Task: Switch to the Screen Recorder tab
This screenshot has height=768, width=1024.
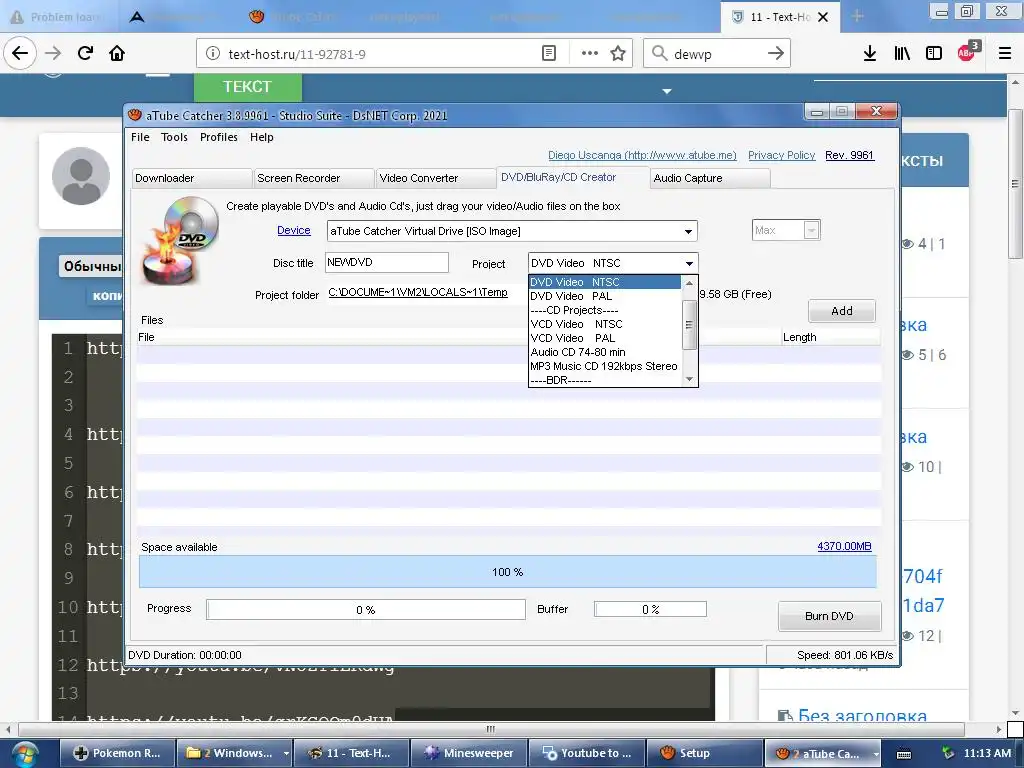Action: tap(313, 178)
